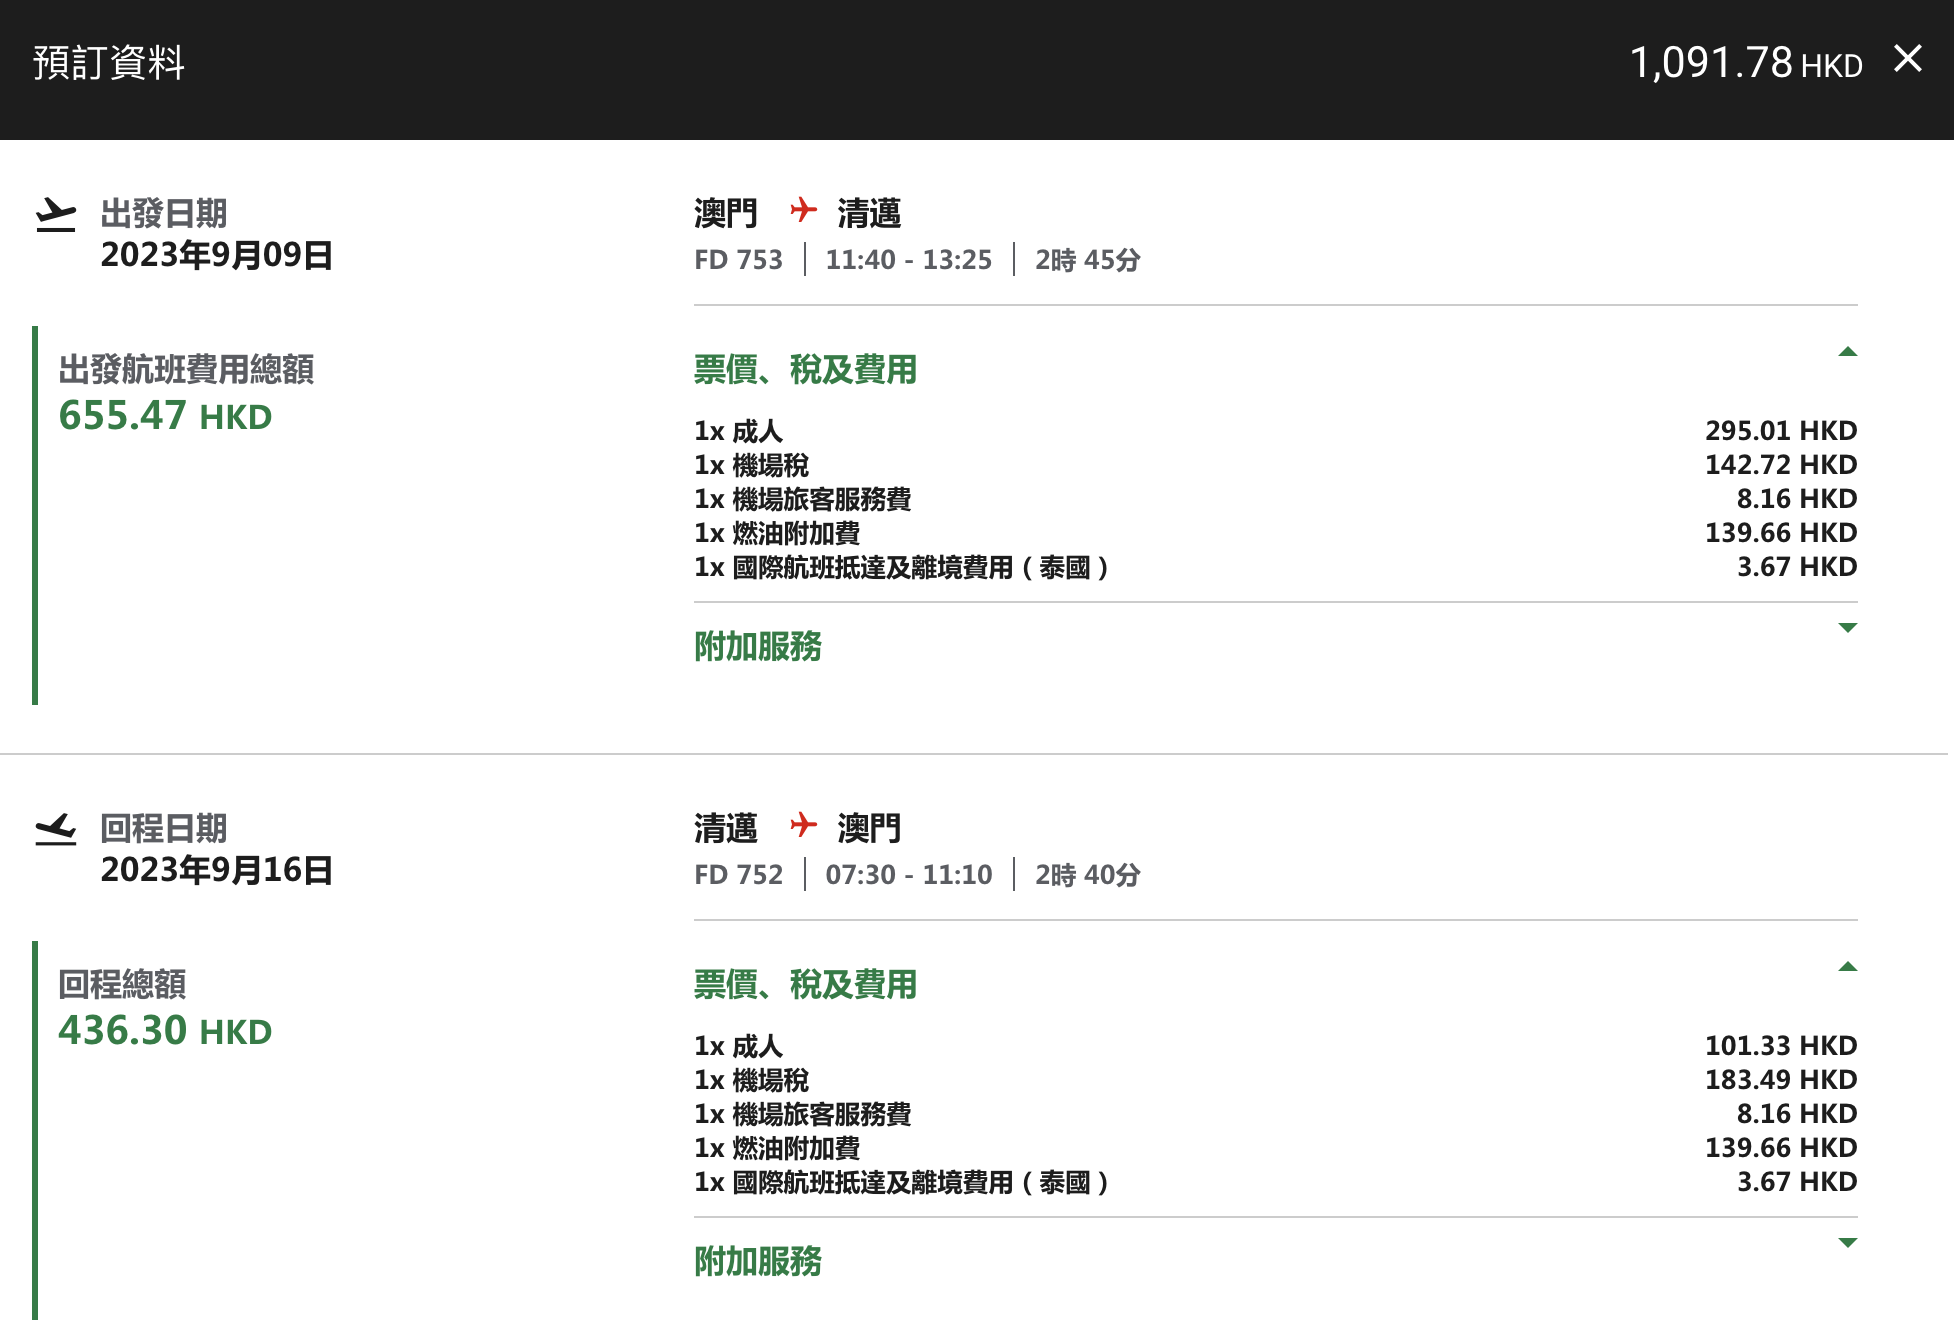This screenshot has width=1954, height=1342.
Task: Click the departure plane takeoff icon
Action: point(55,215)
